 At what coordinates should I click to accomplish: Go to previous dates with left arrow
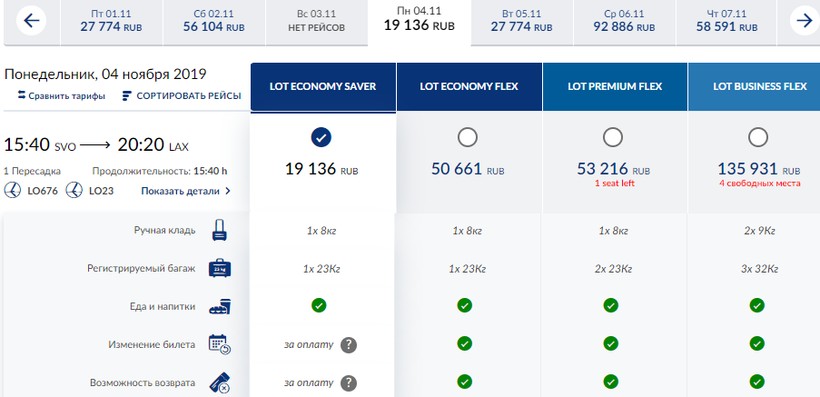coord(31,20)
